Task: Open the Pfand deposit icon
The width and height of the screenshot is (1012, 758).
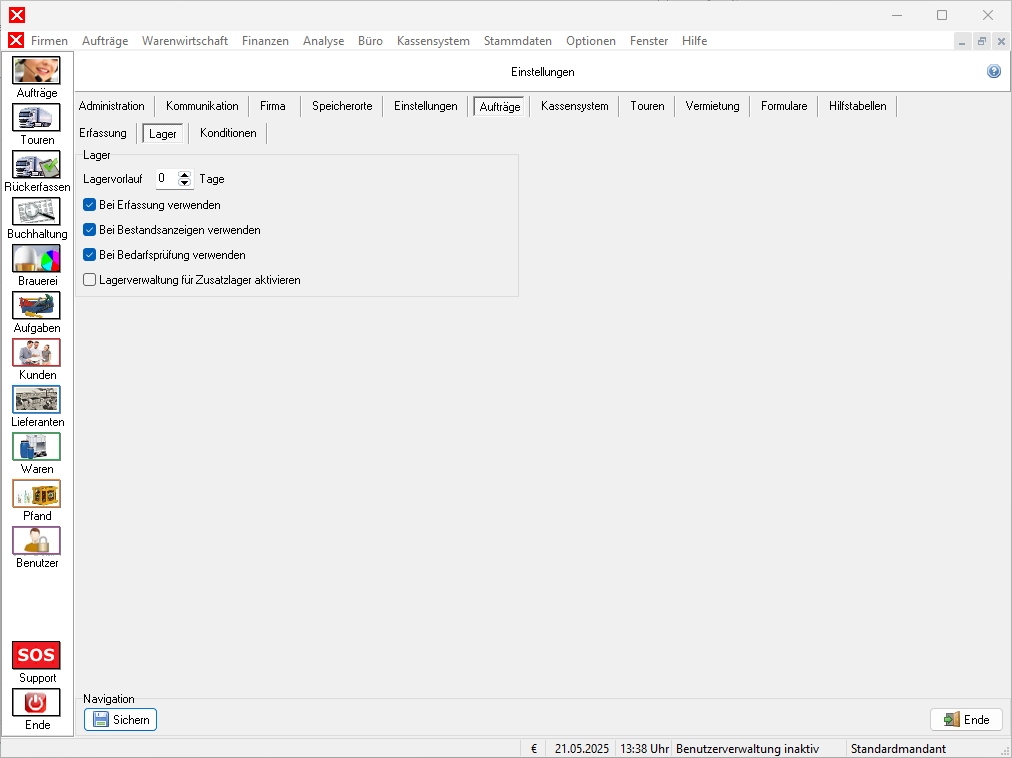Action: tap(36, 494)
